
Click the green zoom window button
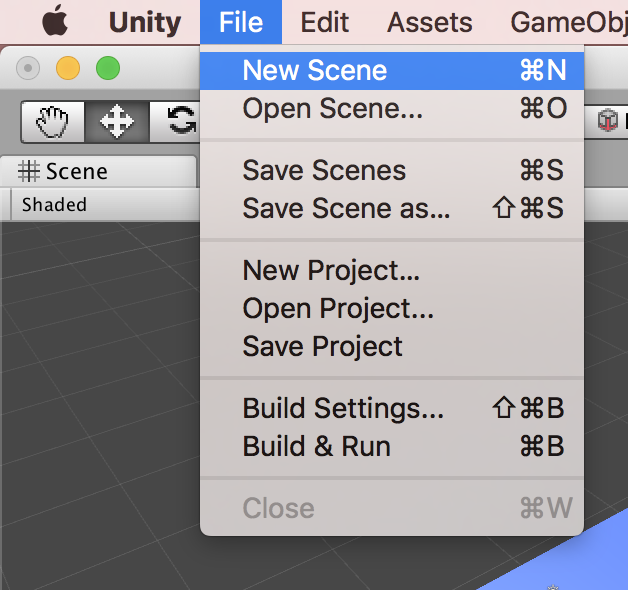coord(108,68)
